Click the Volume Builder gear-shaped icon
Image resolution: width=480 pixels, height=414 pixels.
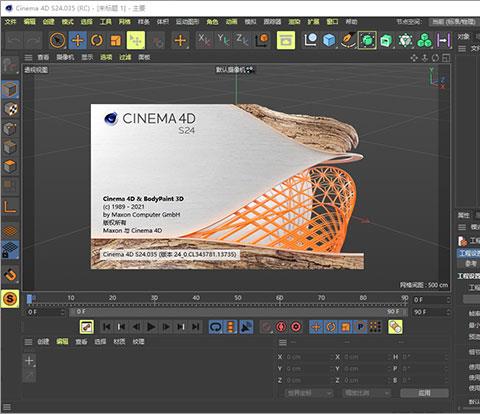pos(405,40)
